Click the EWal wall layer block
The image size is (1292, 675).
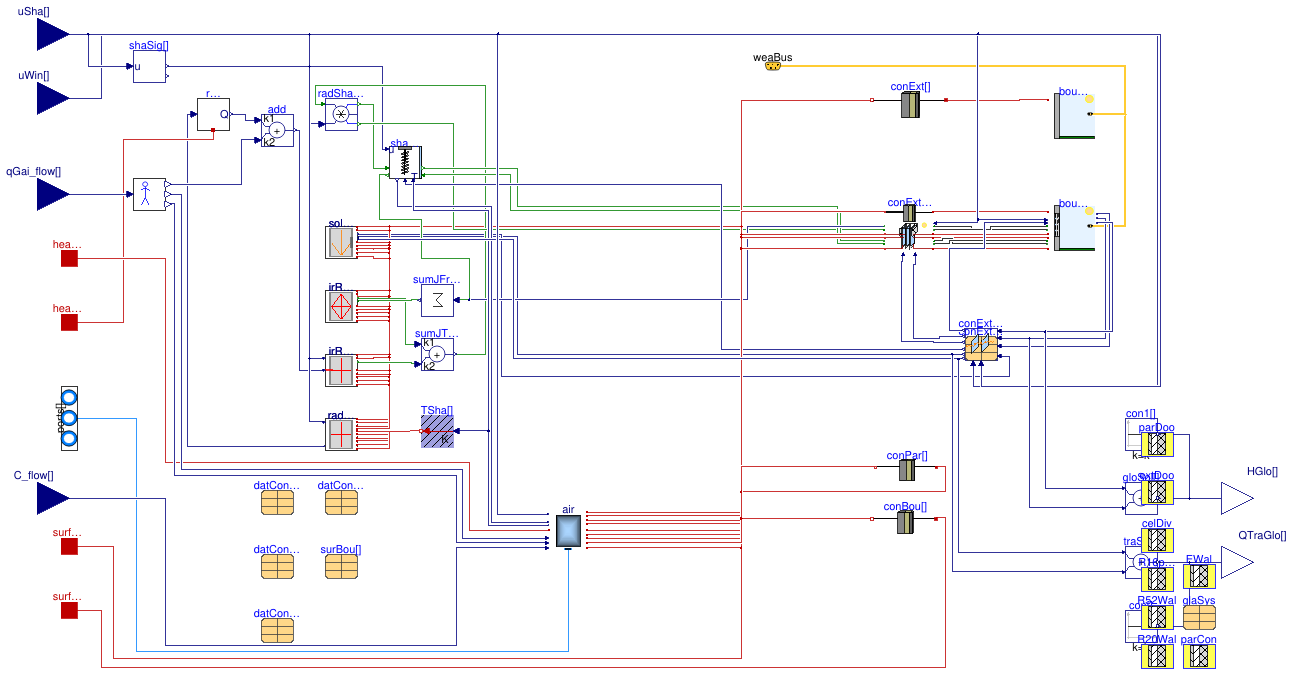coord(1199,576)
